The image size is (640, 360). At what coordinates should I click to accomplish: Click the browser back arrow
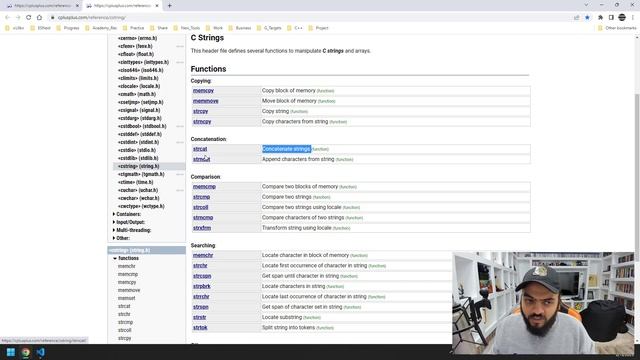(x=7, y=18)
